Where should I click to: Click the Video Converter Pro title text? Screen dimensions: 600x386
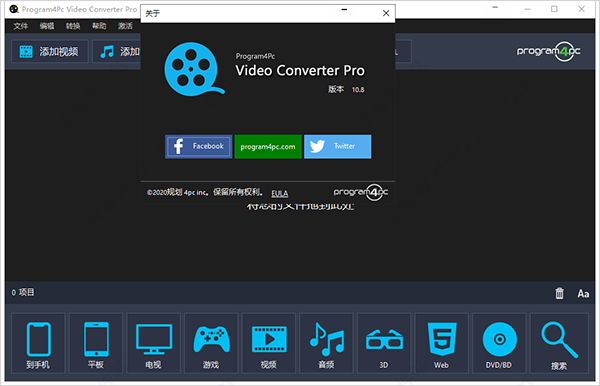point(300,70)
